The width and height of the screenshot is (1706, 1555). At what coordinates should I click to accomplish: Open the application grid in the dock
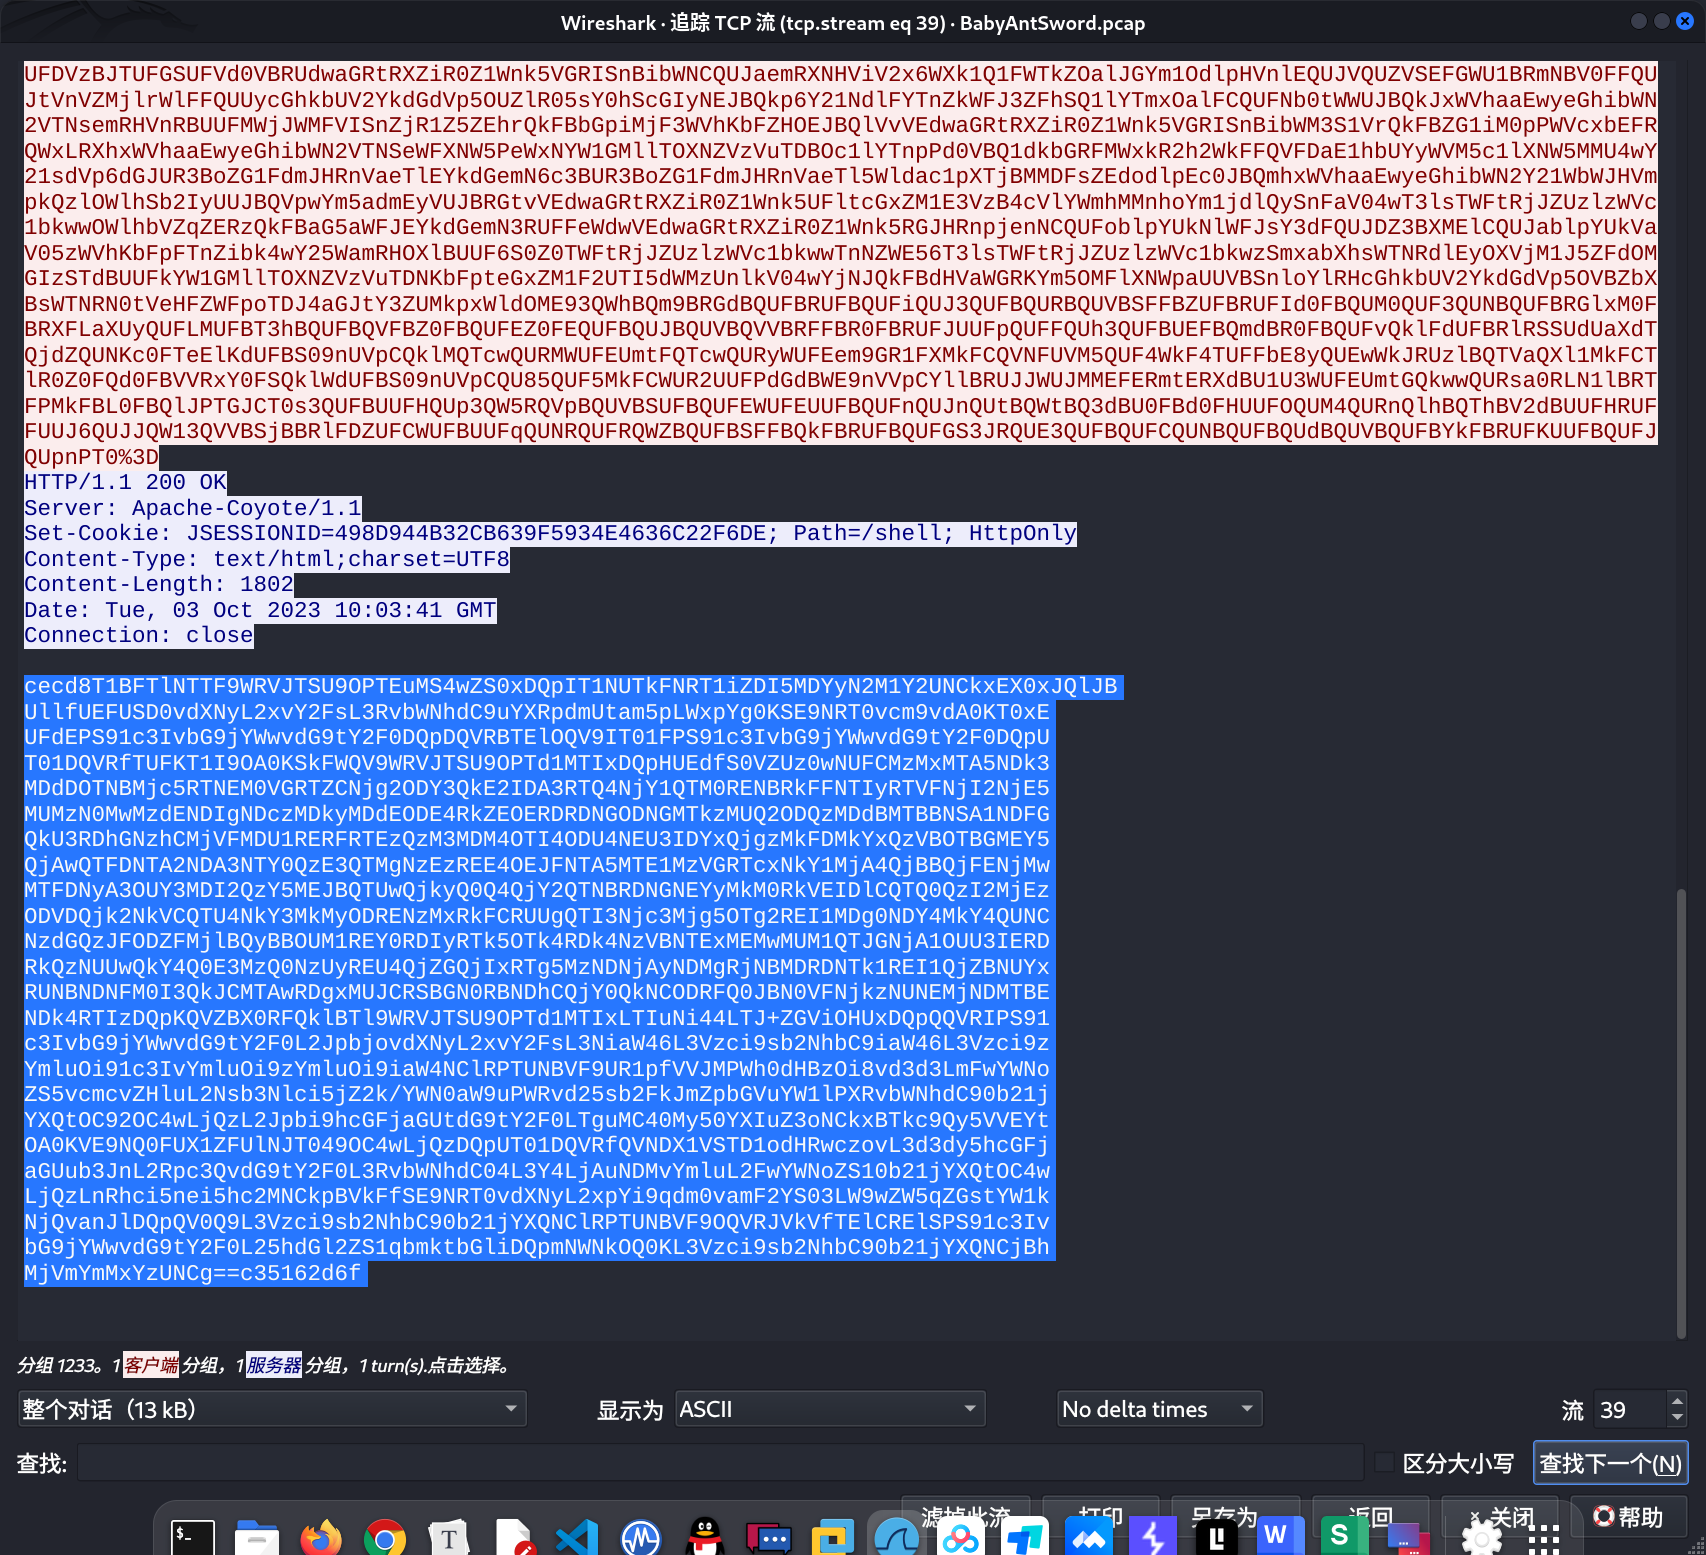coord(1544,1540)
